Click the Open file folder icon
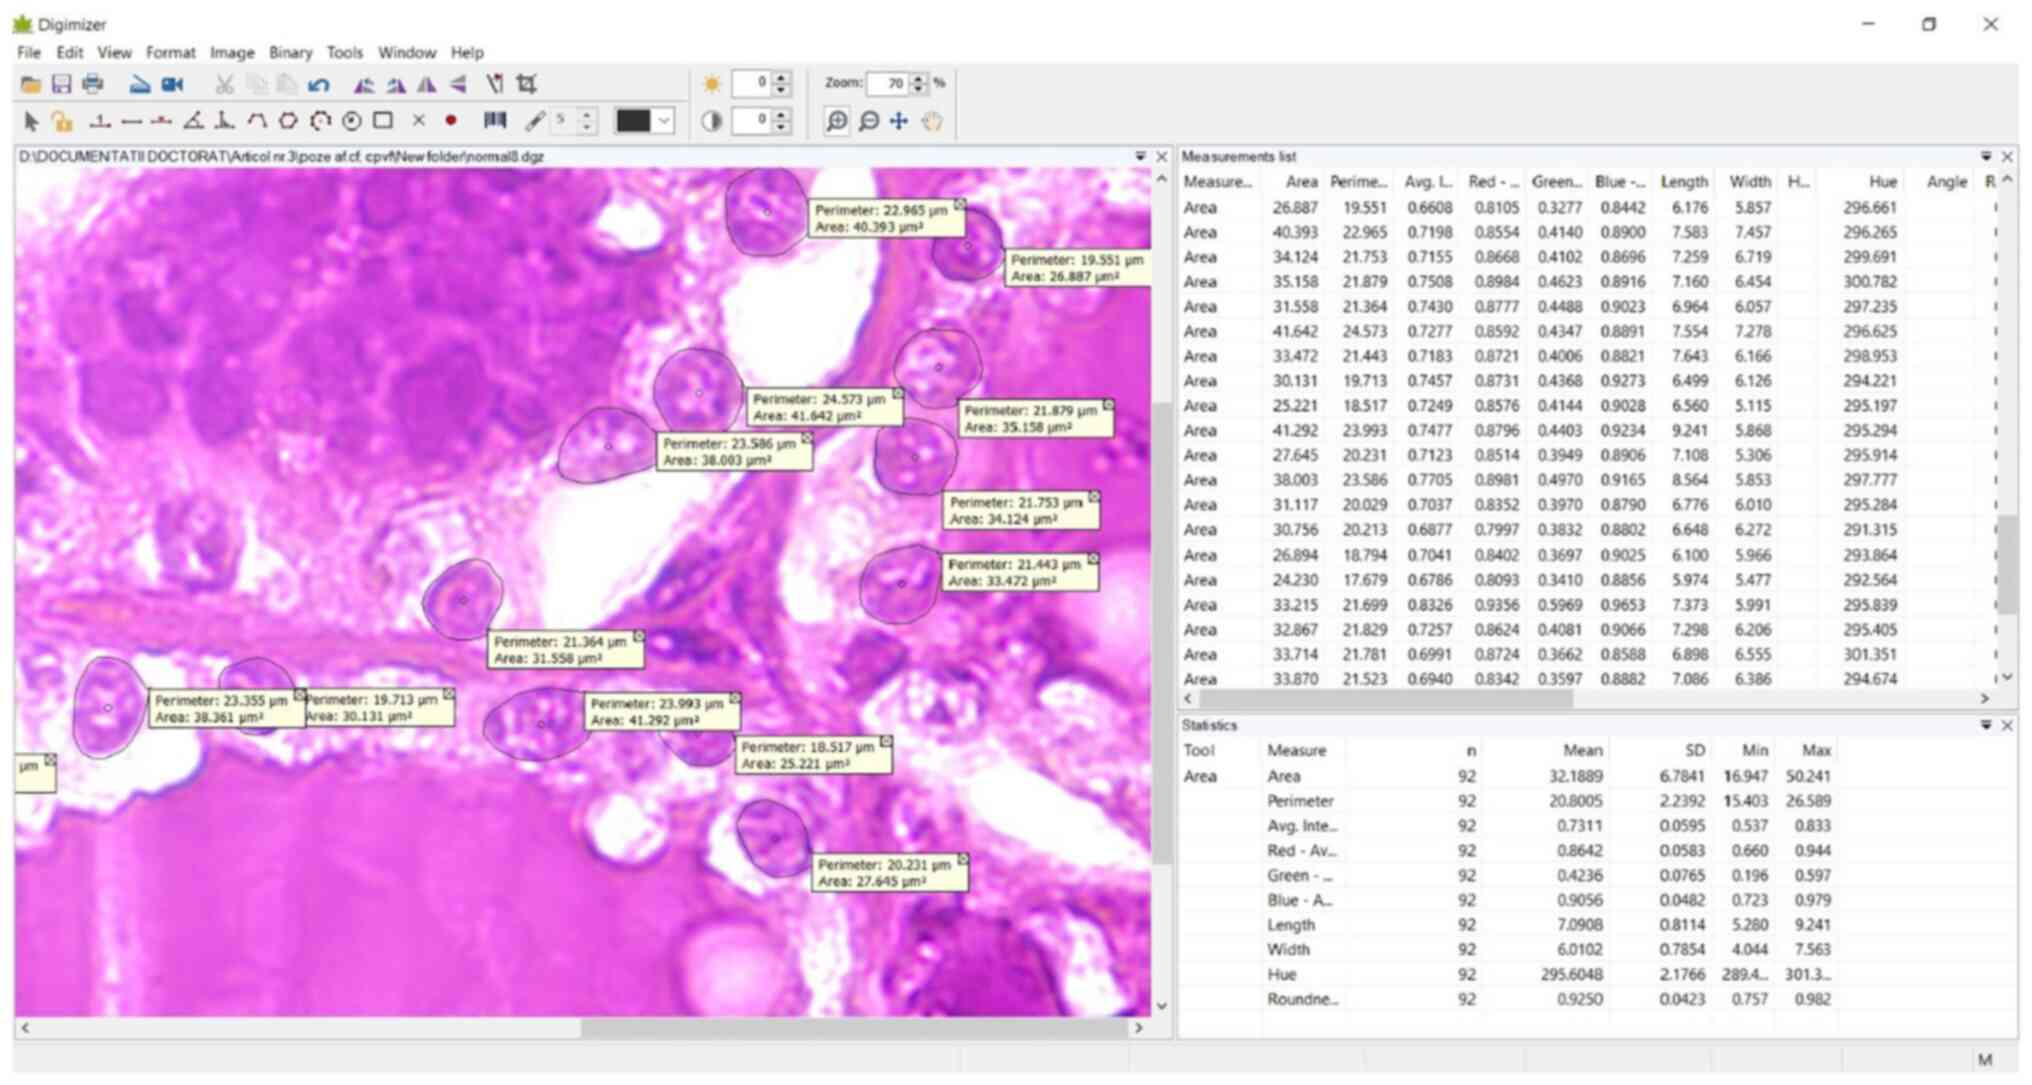This screenshot has width=2032, height=1085. click(31, 84)
